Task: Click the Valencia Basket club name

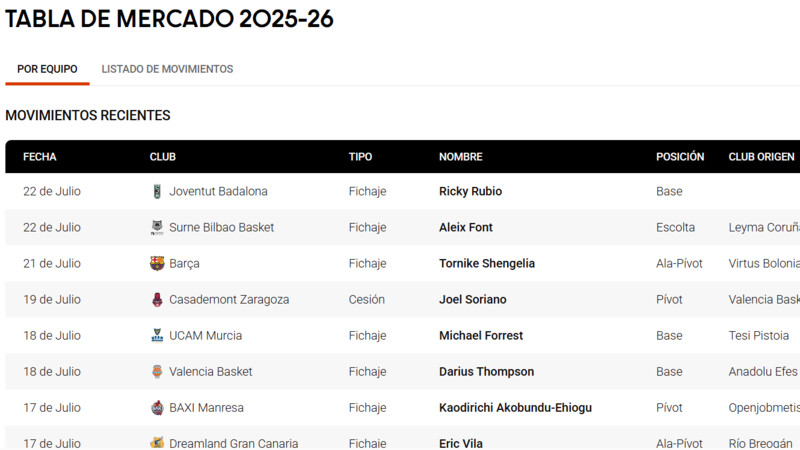Action: click(x=211, y=371)
